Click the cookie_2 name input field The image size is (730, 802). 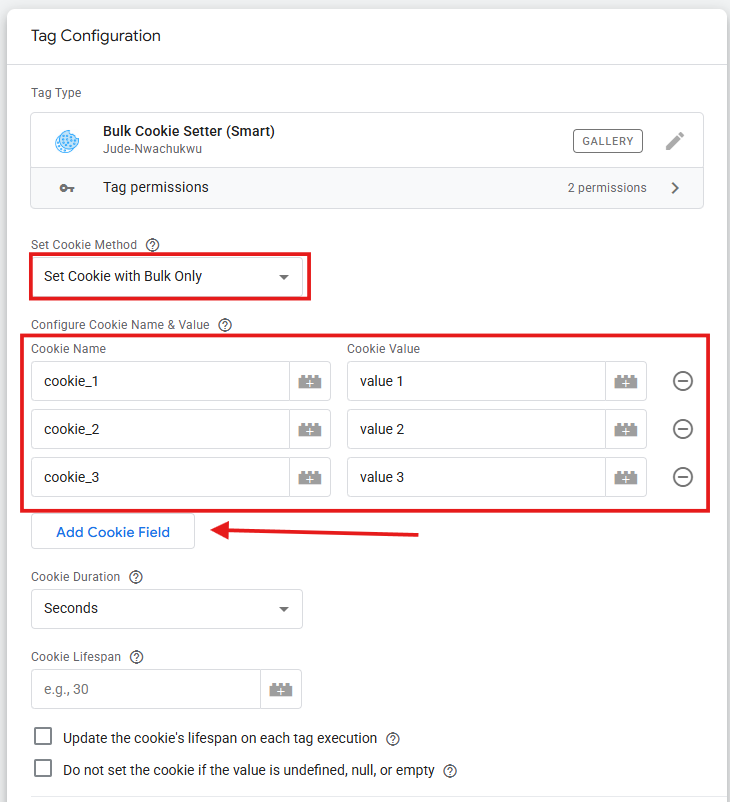point(160,429)
